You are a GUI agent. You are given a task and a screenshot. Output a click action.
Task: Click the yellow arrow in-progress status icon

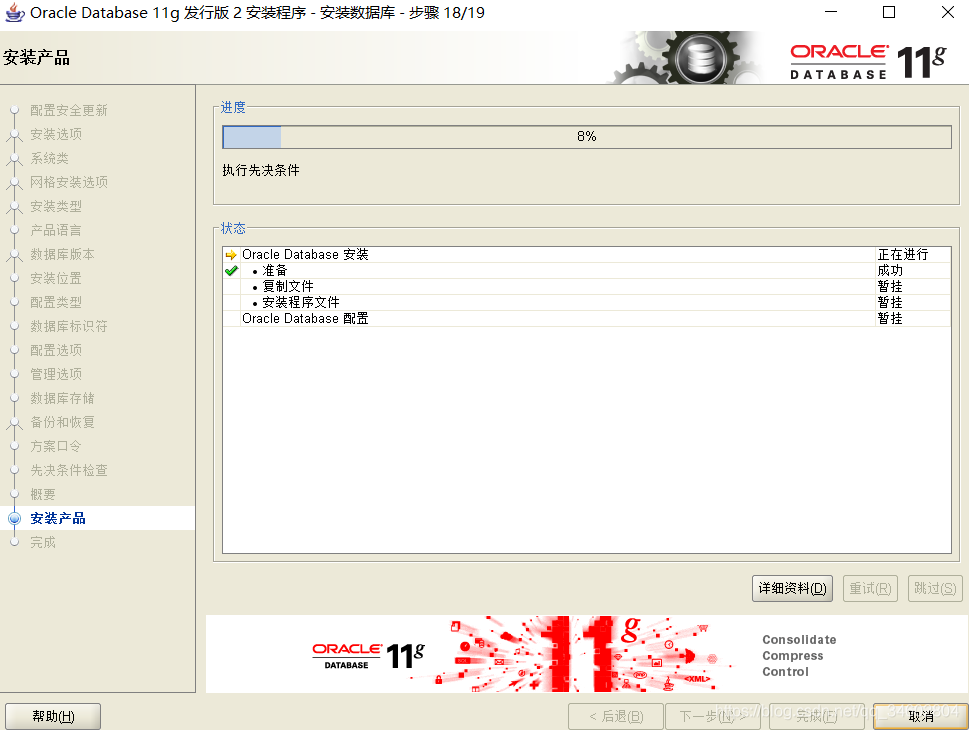[x=231, y=255]
